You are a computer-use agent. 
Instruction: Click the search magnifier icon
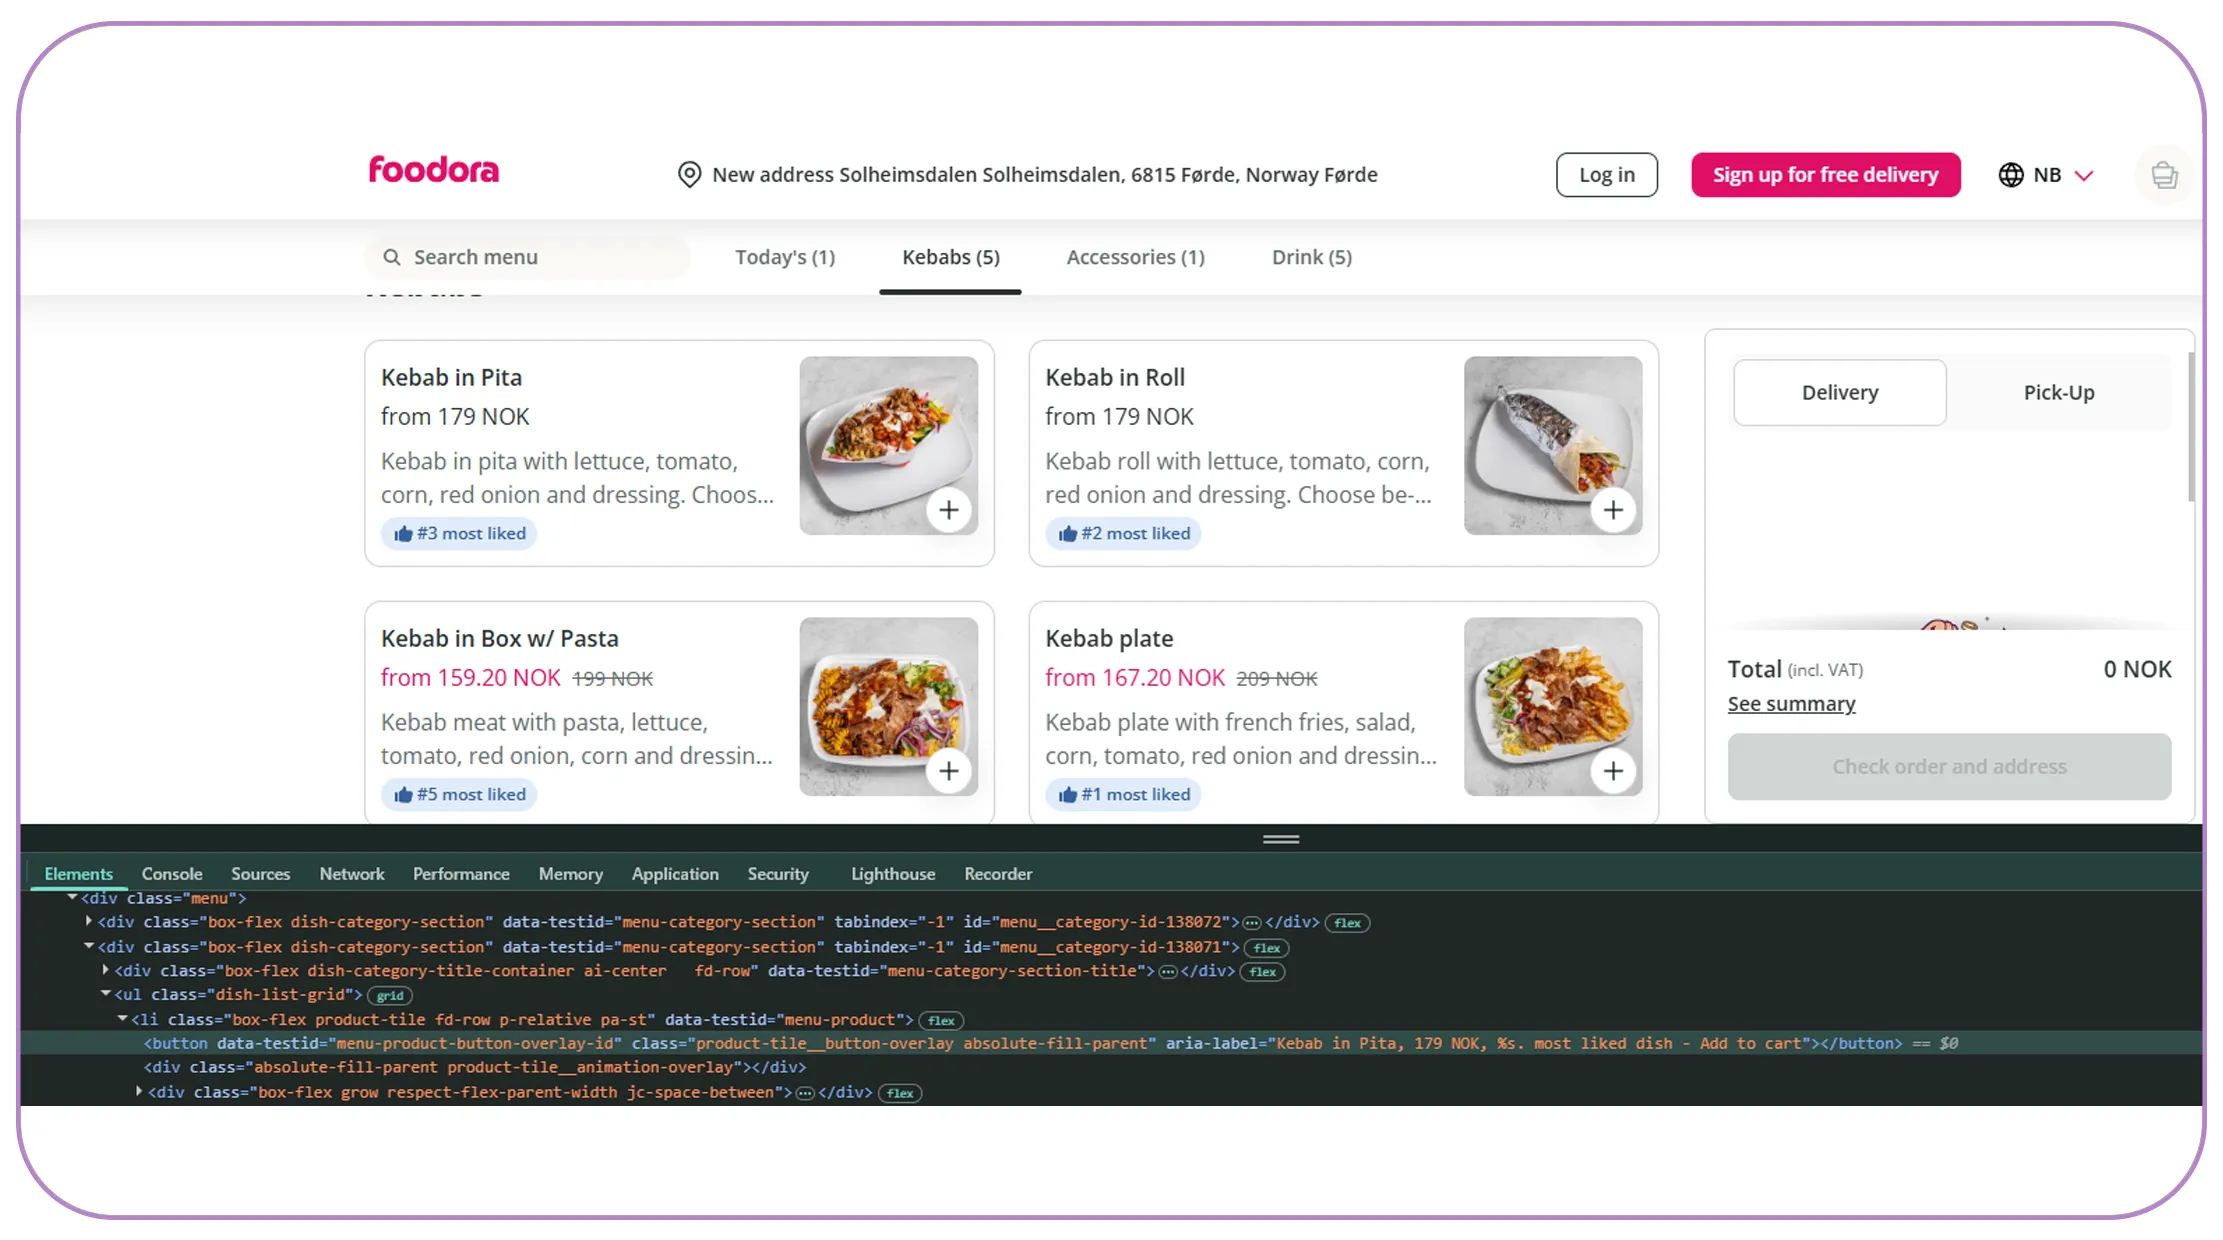click(392, 257)
